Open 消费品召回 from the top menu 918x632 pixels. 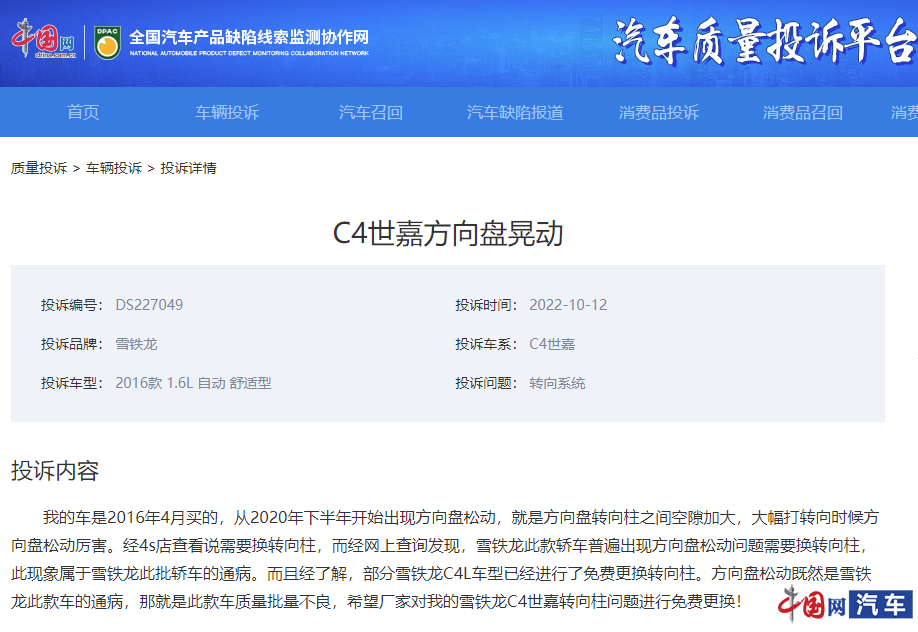pyautogui.click(x=805, y=112)
